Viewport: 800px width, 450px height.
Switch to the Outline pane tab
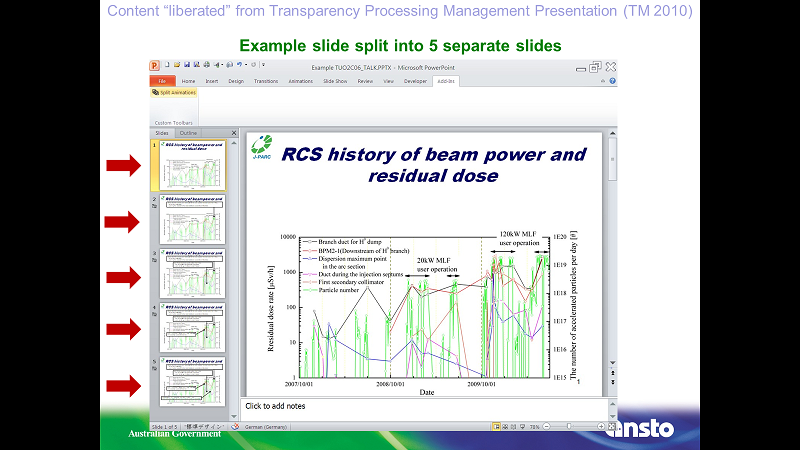pos(188,132)
